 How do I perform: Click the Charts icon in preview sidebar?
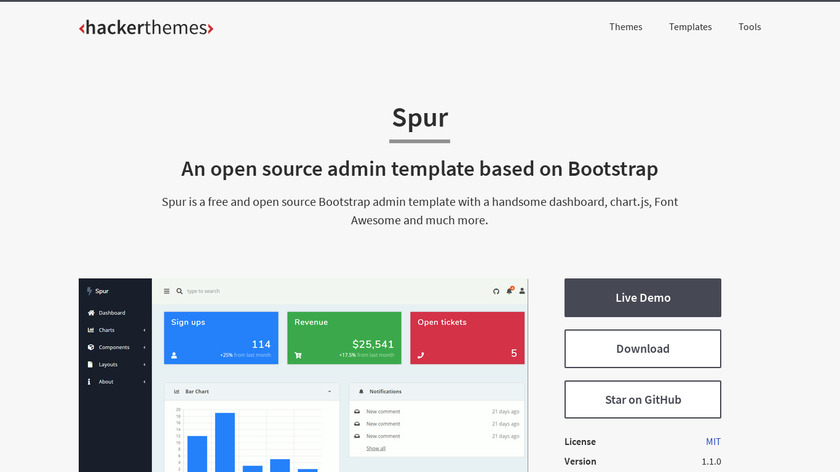(x=91, y=330)
